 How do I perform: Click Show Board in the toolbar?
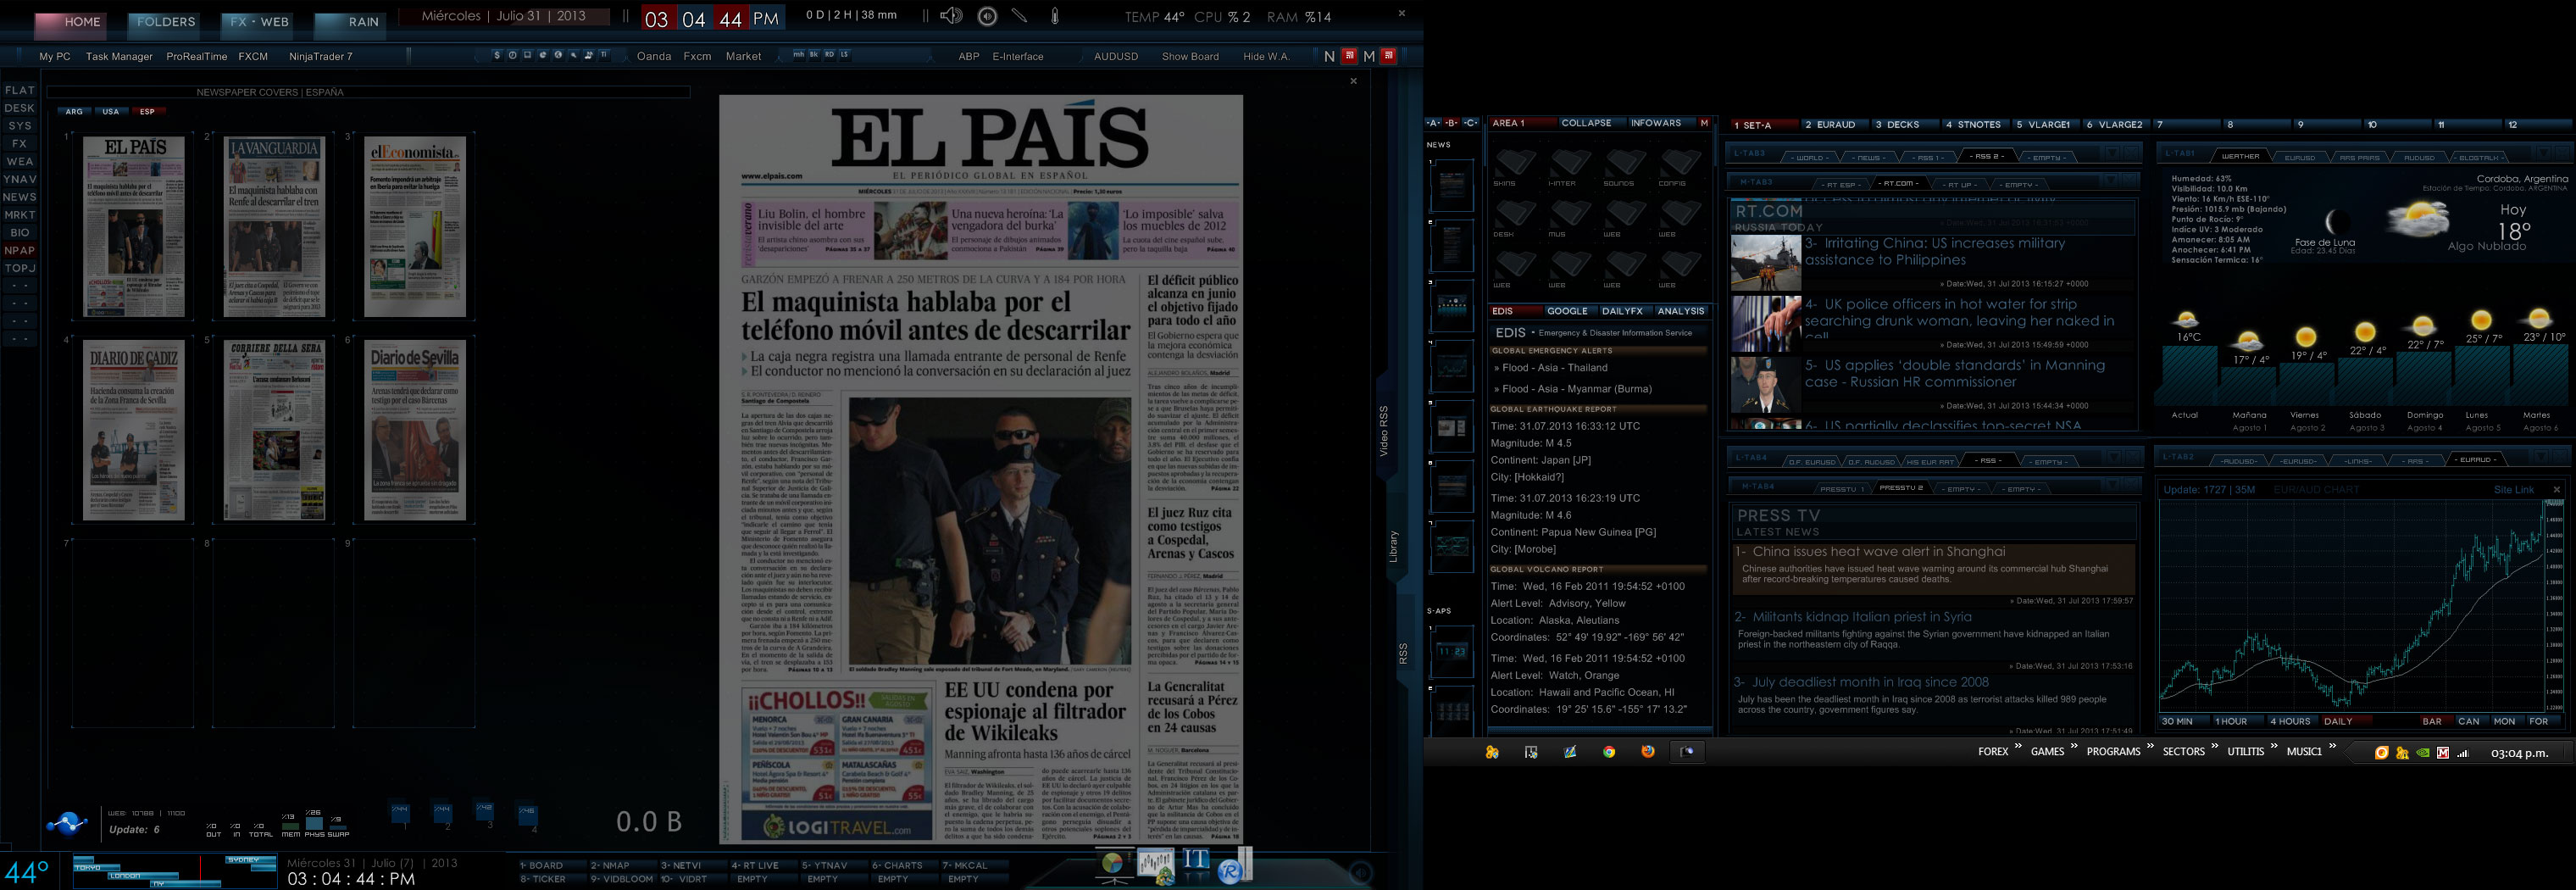pos(1190,56)
